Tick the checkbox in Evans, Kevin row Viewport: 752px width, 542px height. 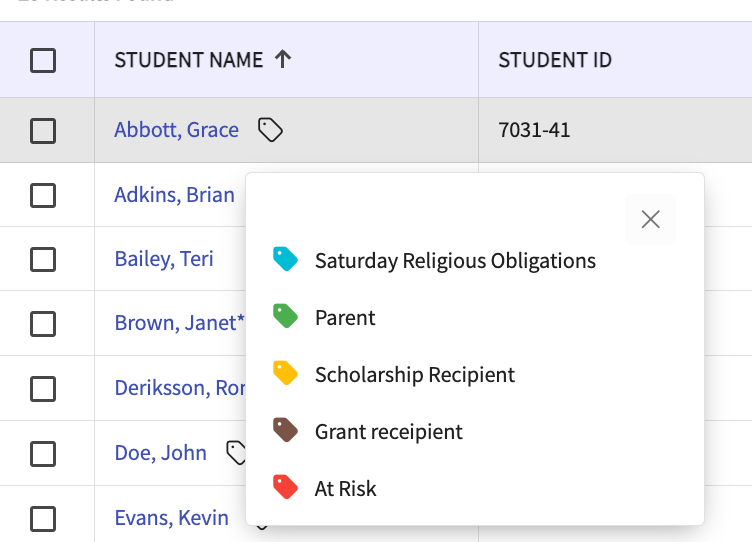[43, 518]
